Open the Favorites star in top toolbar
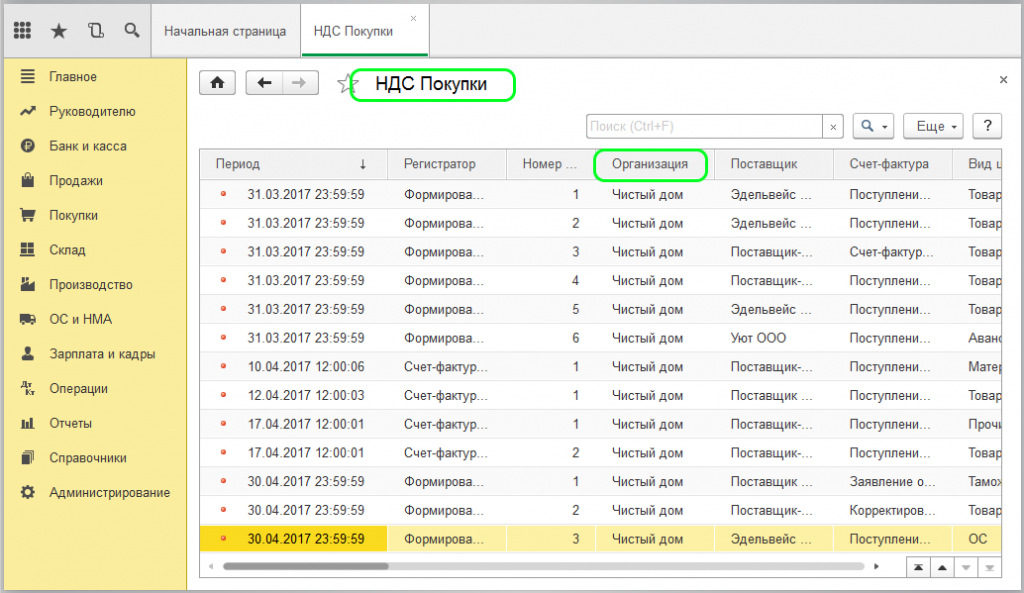 (59, 31)
